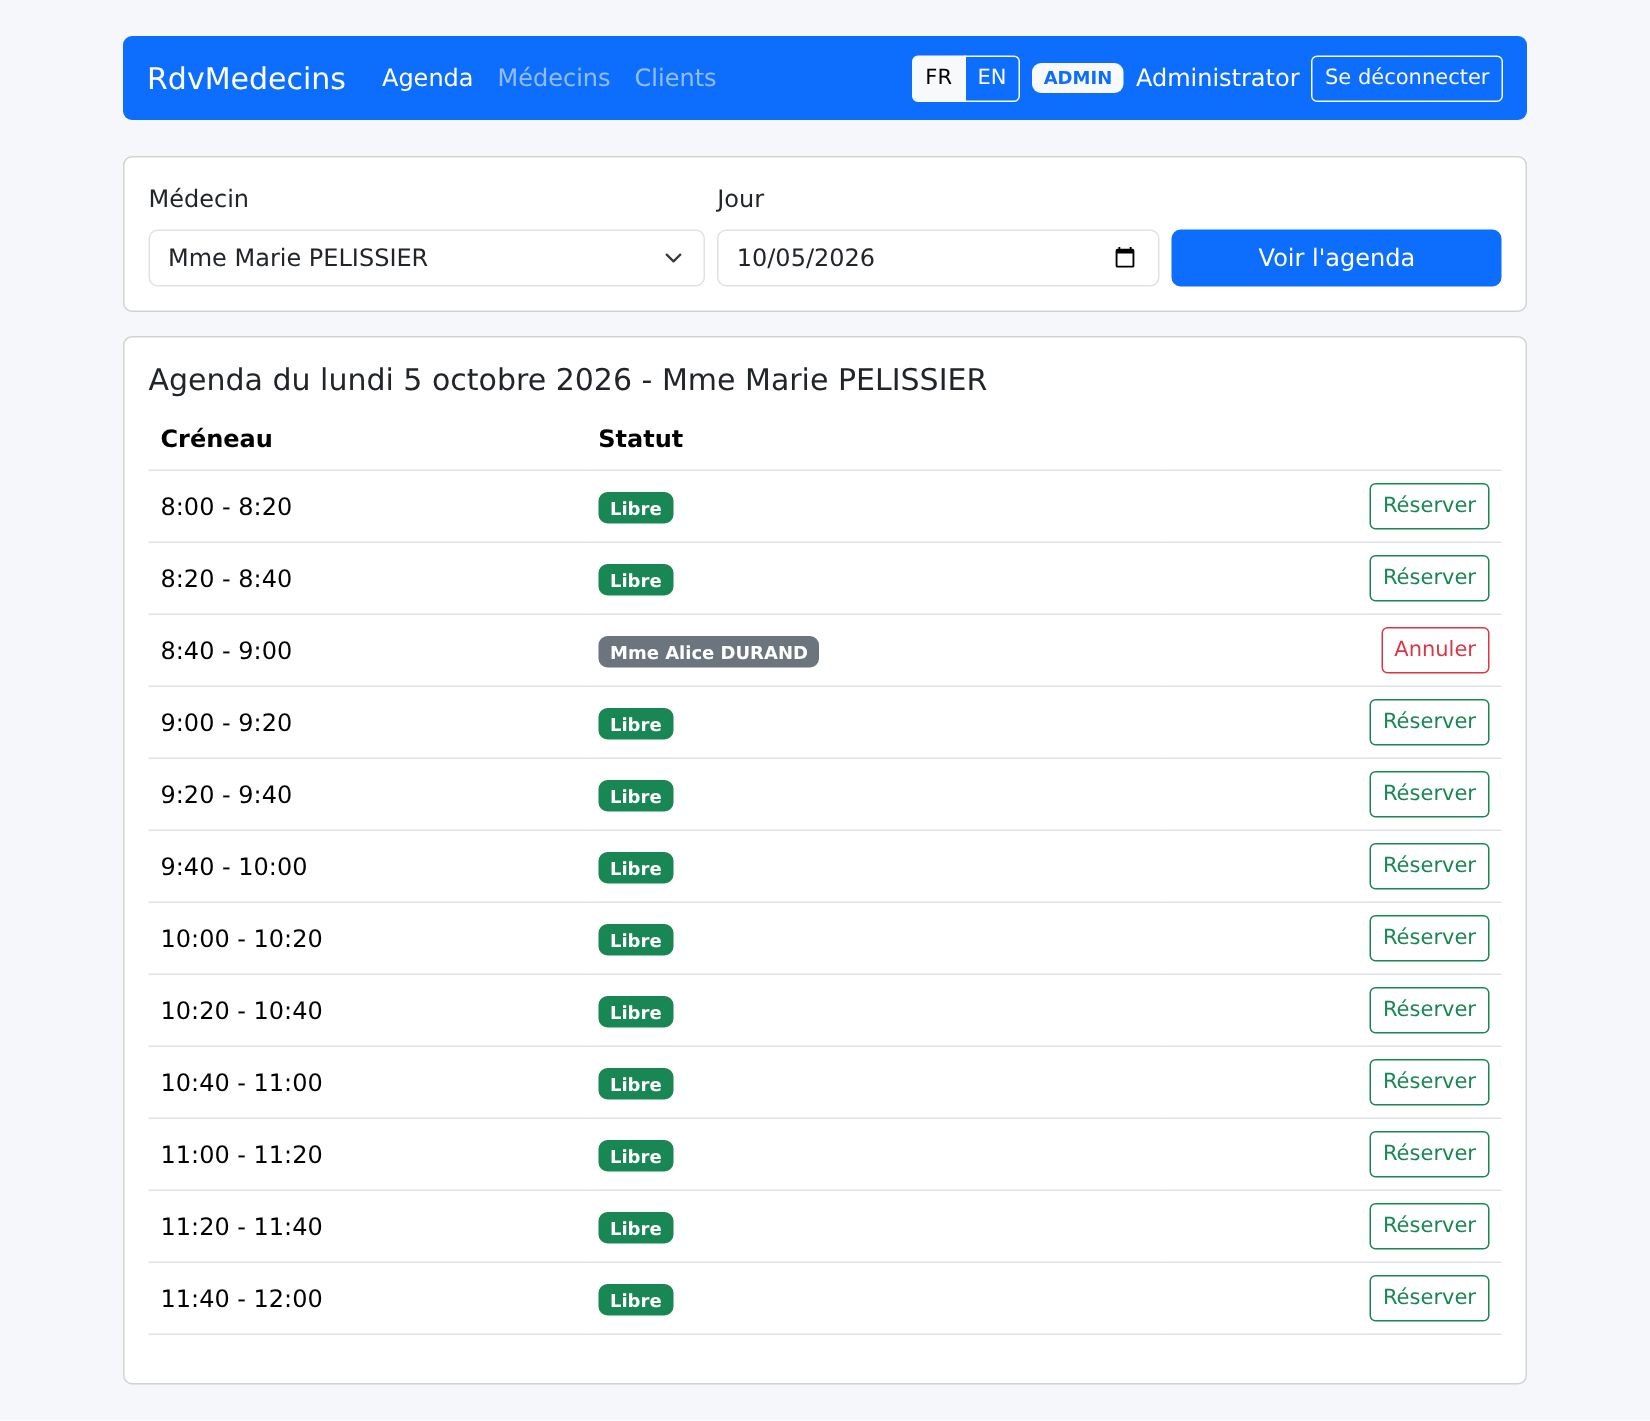Go to RdvMedecins home brand link
Image resolution: width=1650 pixels, height=1421 pixels.
[x=246, y=78]
